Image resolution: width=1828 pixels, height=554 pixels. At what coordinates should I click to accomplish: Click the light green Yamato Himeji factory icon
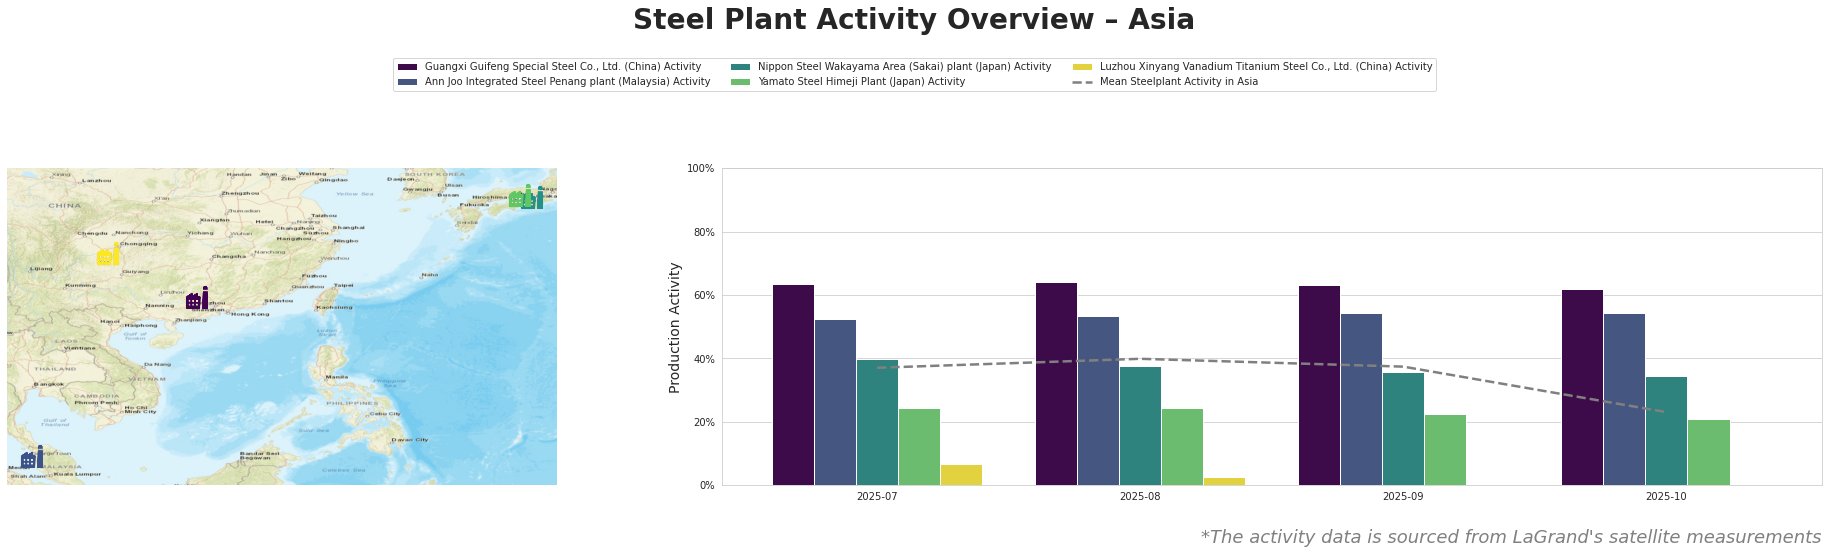pos(518,198)
